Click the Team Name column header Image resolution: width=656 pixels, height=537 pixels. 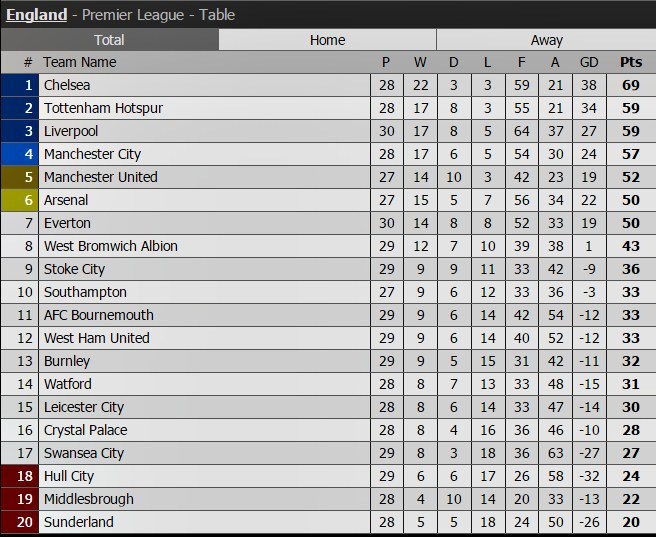click(80, 62)
